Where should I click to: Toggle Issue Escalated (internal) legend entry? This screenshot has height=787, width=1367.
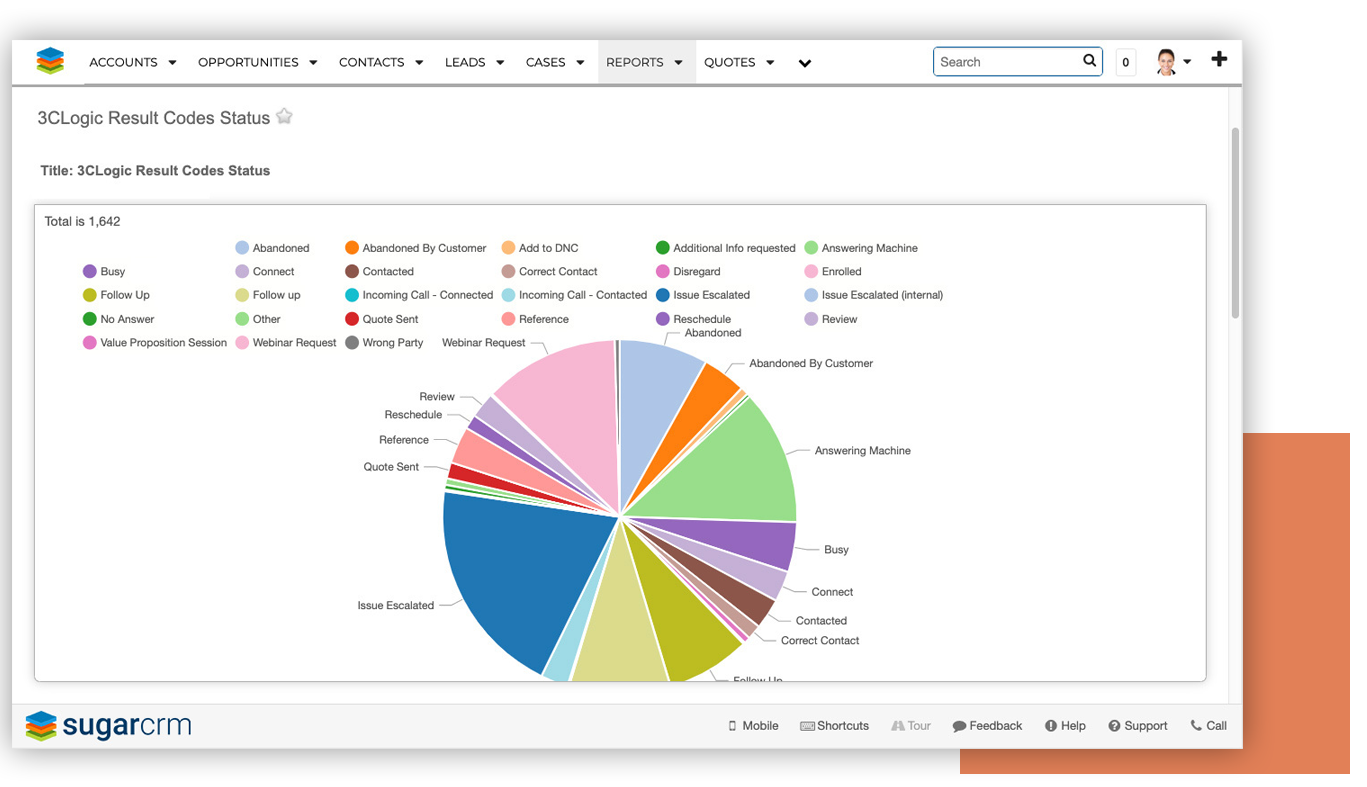[x=874, y=295]
